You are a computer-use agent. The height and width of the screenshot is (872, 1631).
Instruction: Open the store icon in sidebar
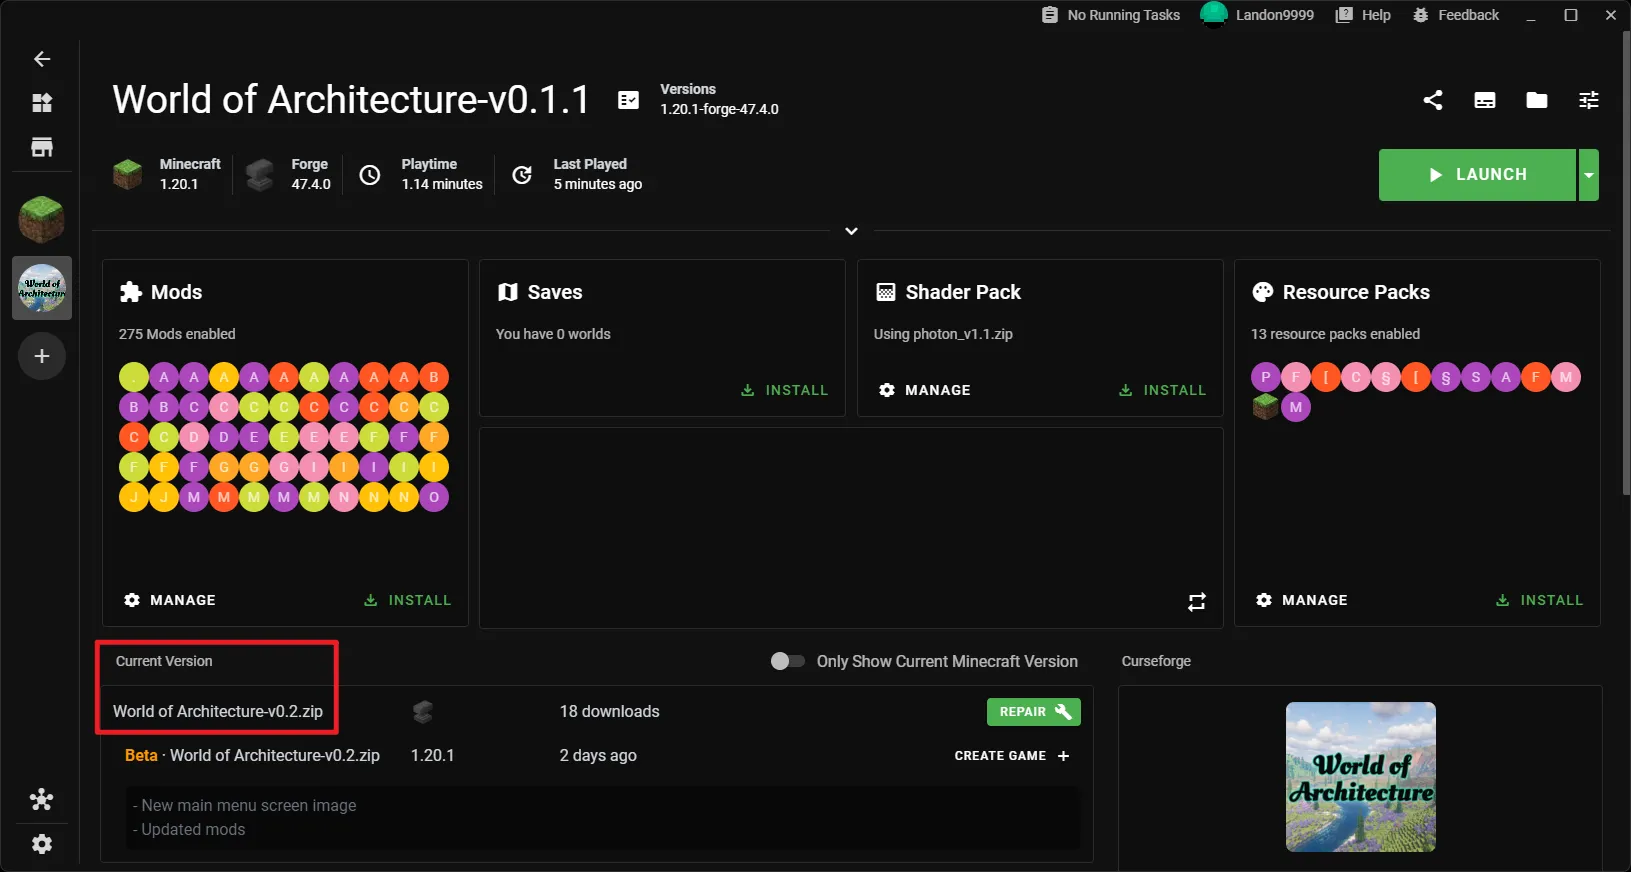tap(42, 148)
